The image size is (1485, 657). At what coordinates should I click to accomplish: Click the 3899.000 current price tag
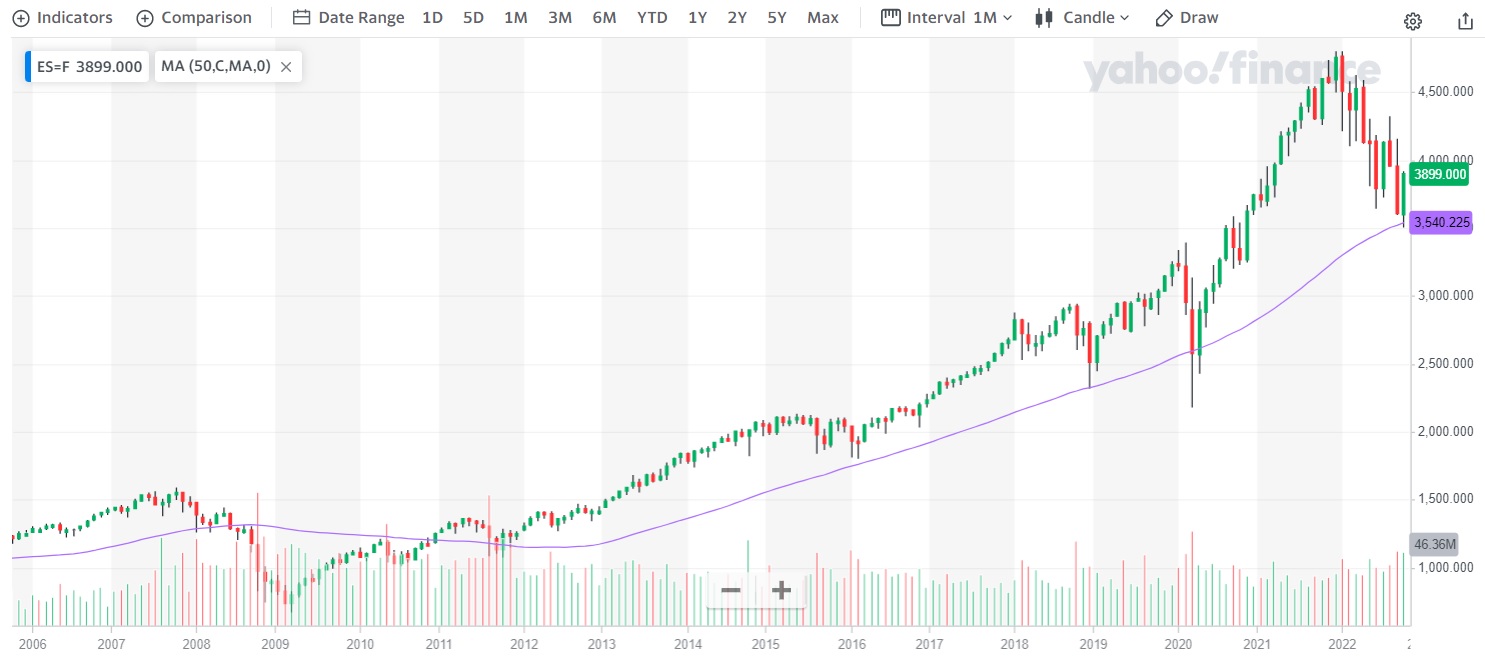click(1440, 174)
